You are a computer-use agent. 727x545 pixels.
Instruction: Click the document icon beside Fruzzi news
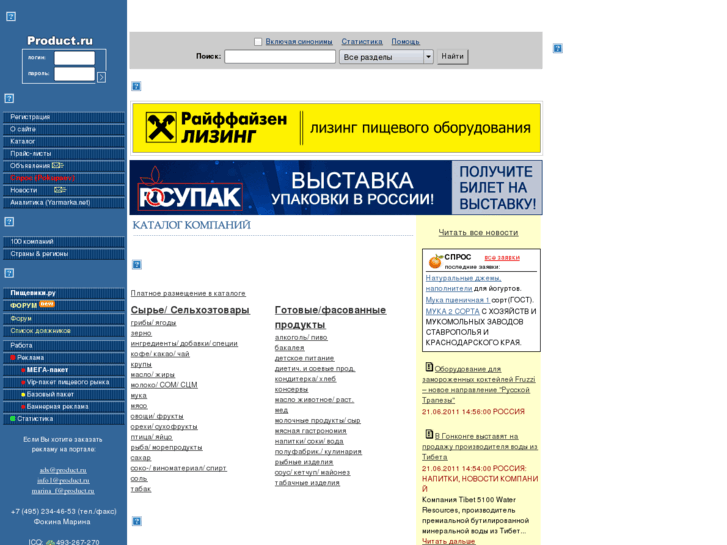click(x=429, y=367)
